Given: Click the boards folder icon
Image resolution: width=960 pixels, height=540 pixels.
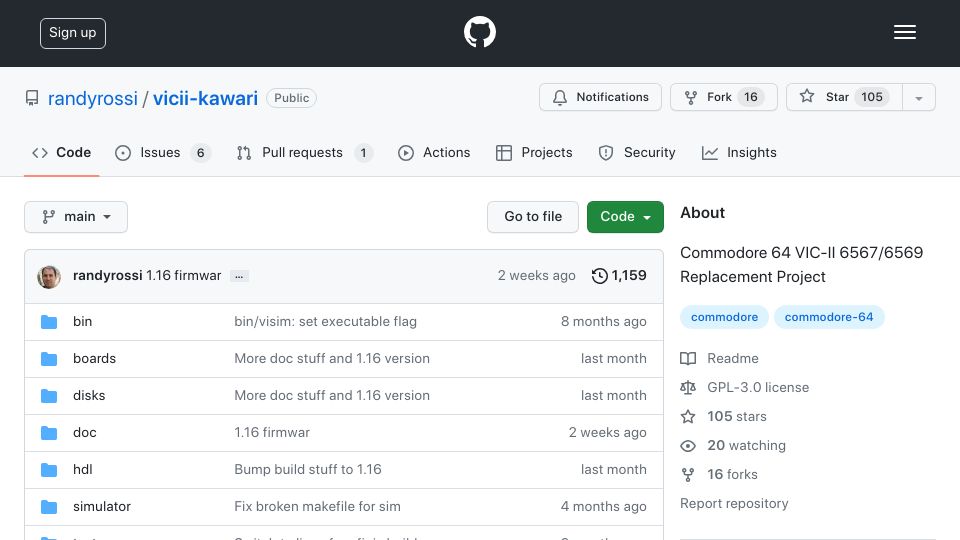Looking at the screenshot, I should [49, 359].
